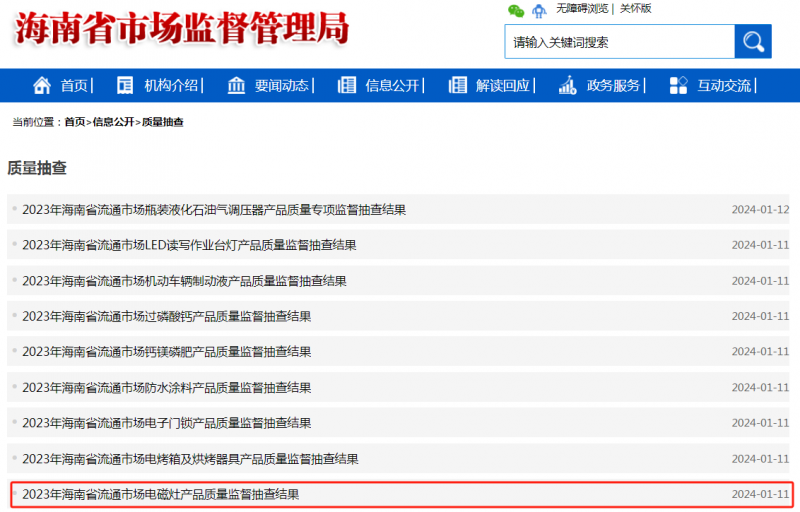
Task: Click the 政务服务 chart icon
Action: tap(567, 85)
